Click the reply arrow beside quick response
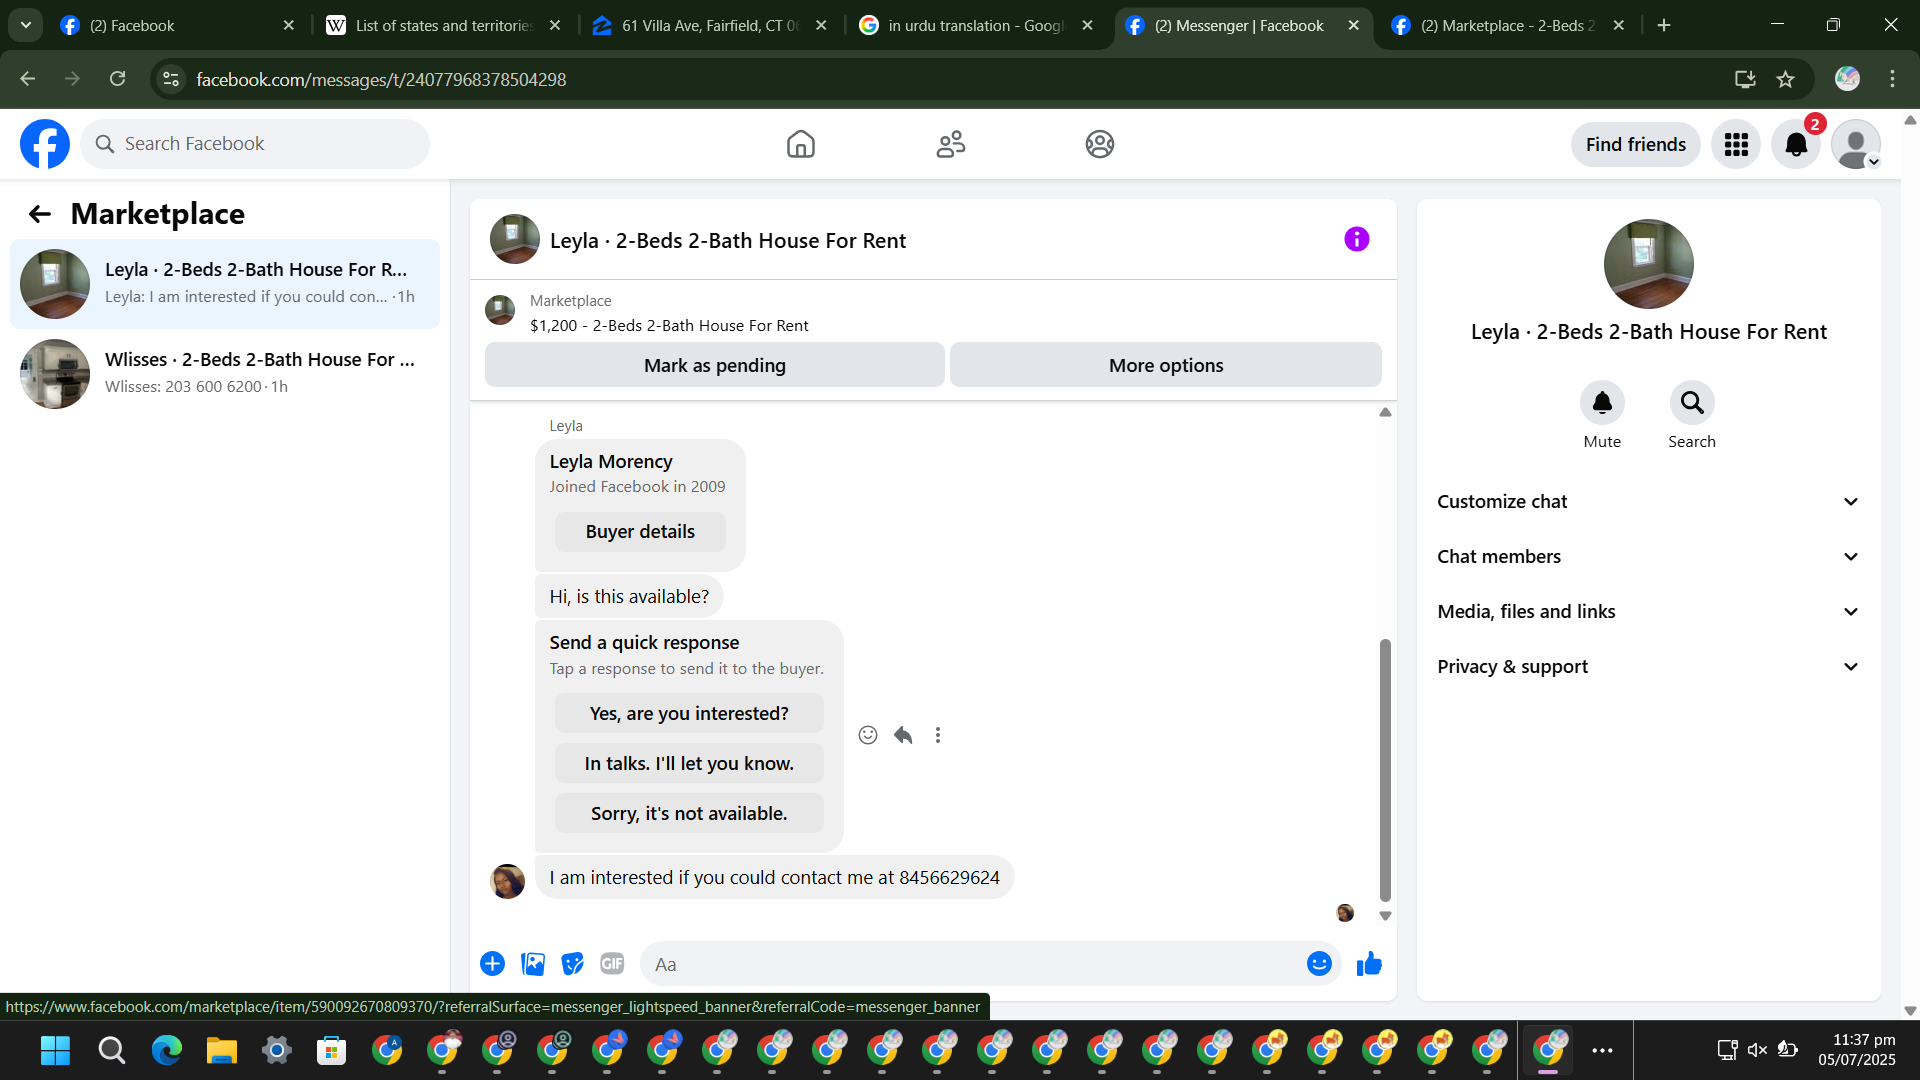The width and height of the screenshot is (1920, 1080). coord(903,735)
